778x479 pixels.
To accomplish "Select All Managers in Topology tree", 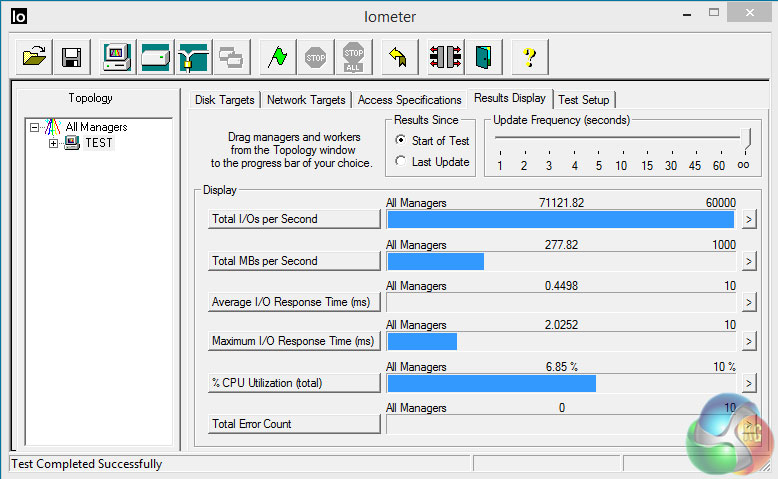I will [96, 127].
